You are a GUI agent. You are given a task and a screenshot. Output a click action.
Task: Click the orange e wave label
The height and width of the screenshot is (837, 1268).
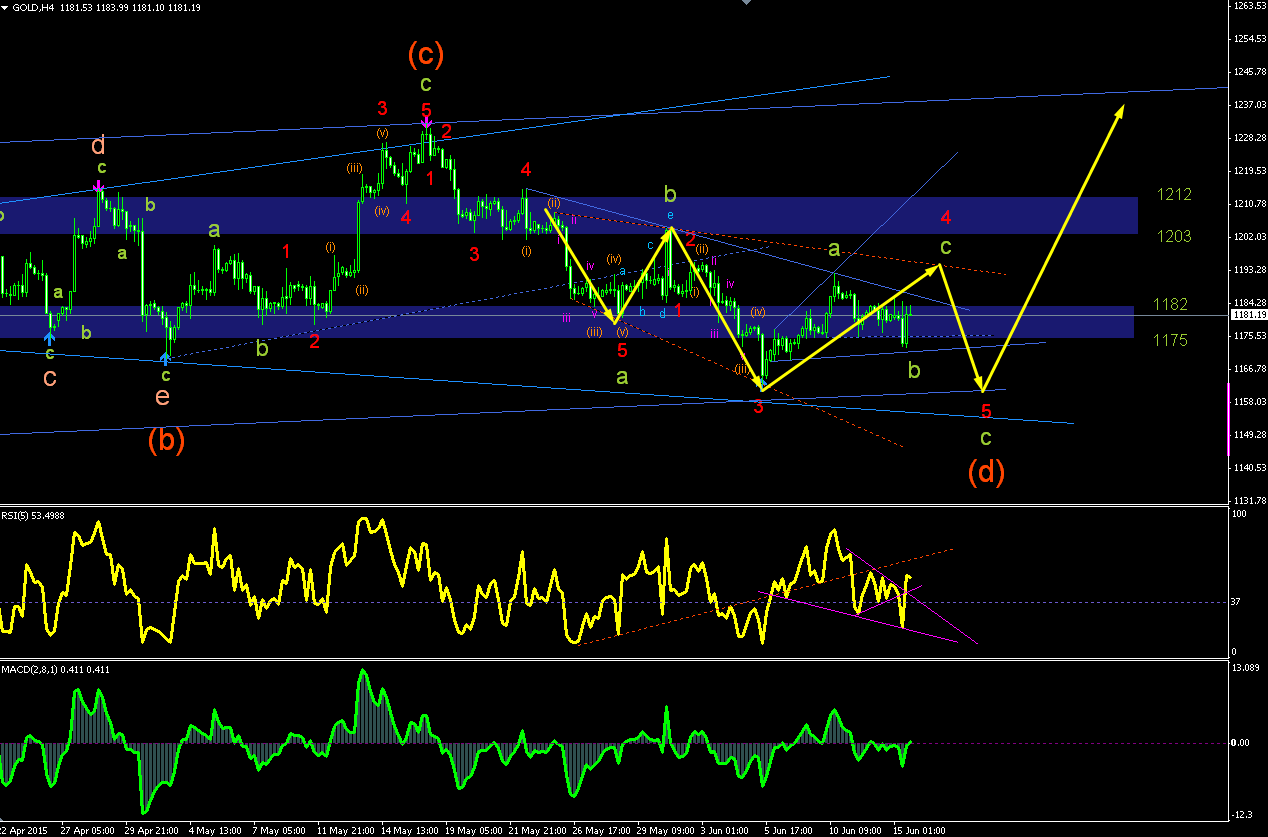click(163, 397)
